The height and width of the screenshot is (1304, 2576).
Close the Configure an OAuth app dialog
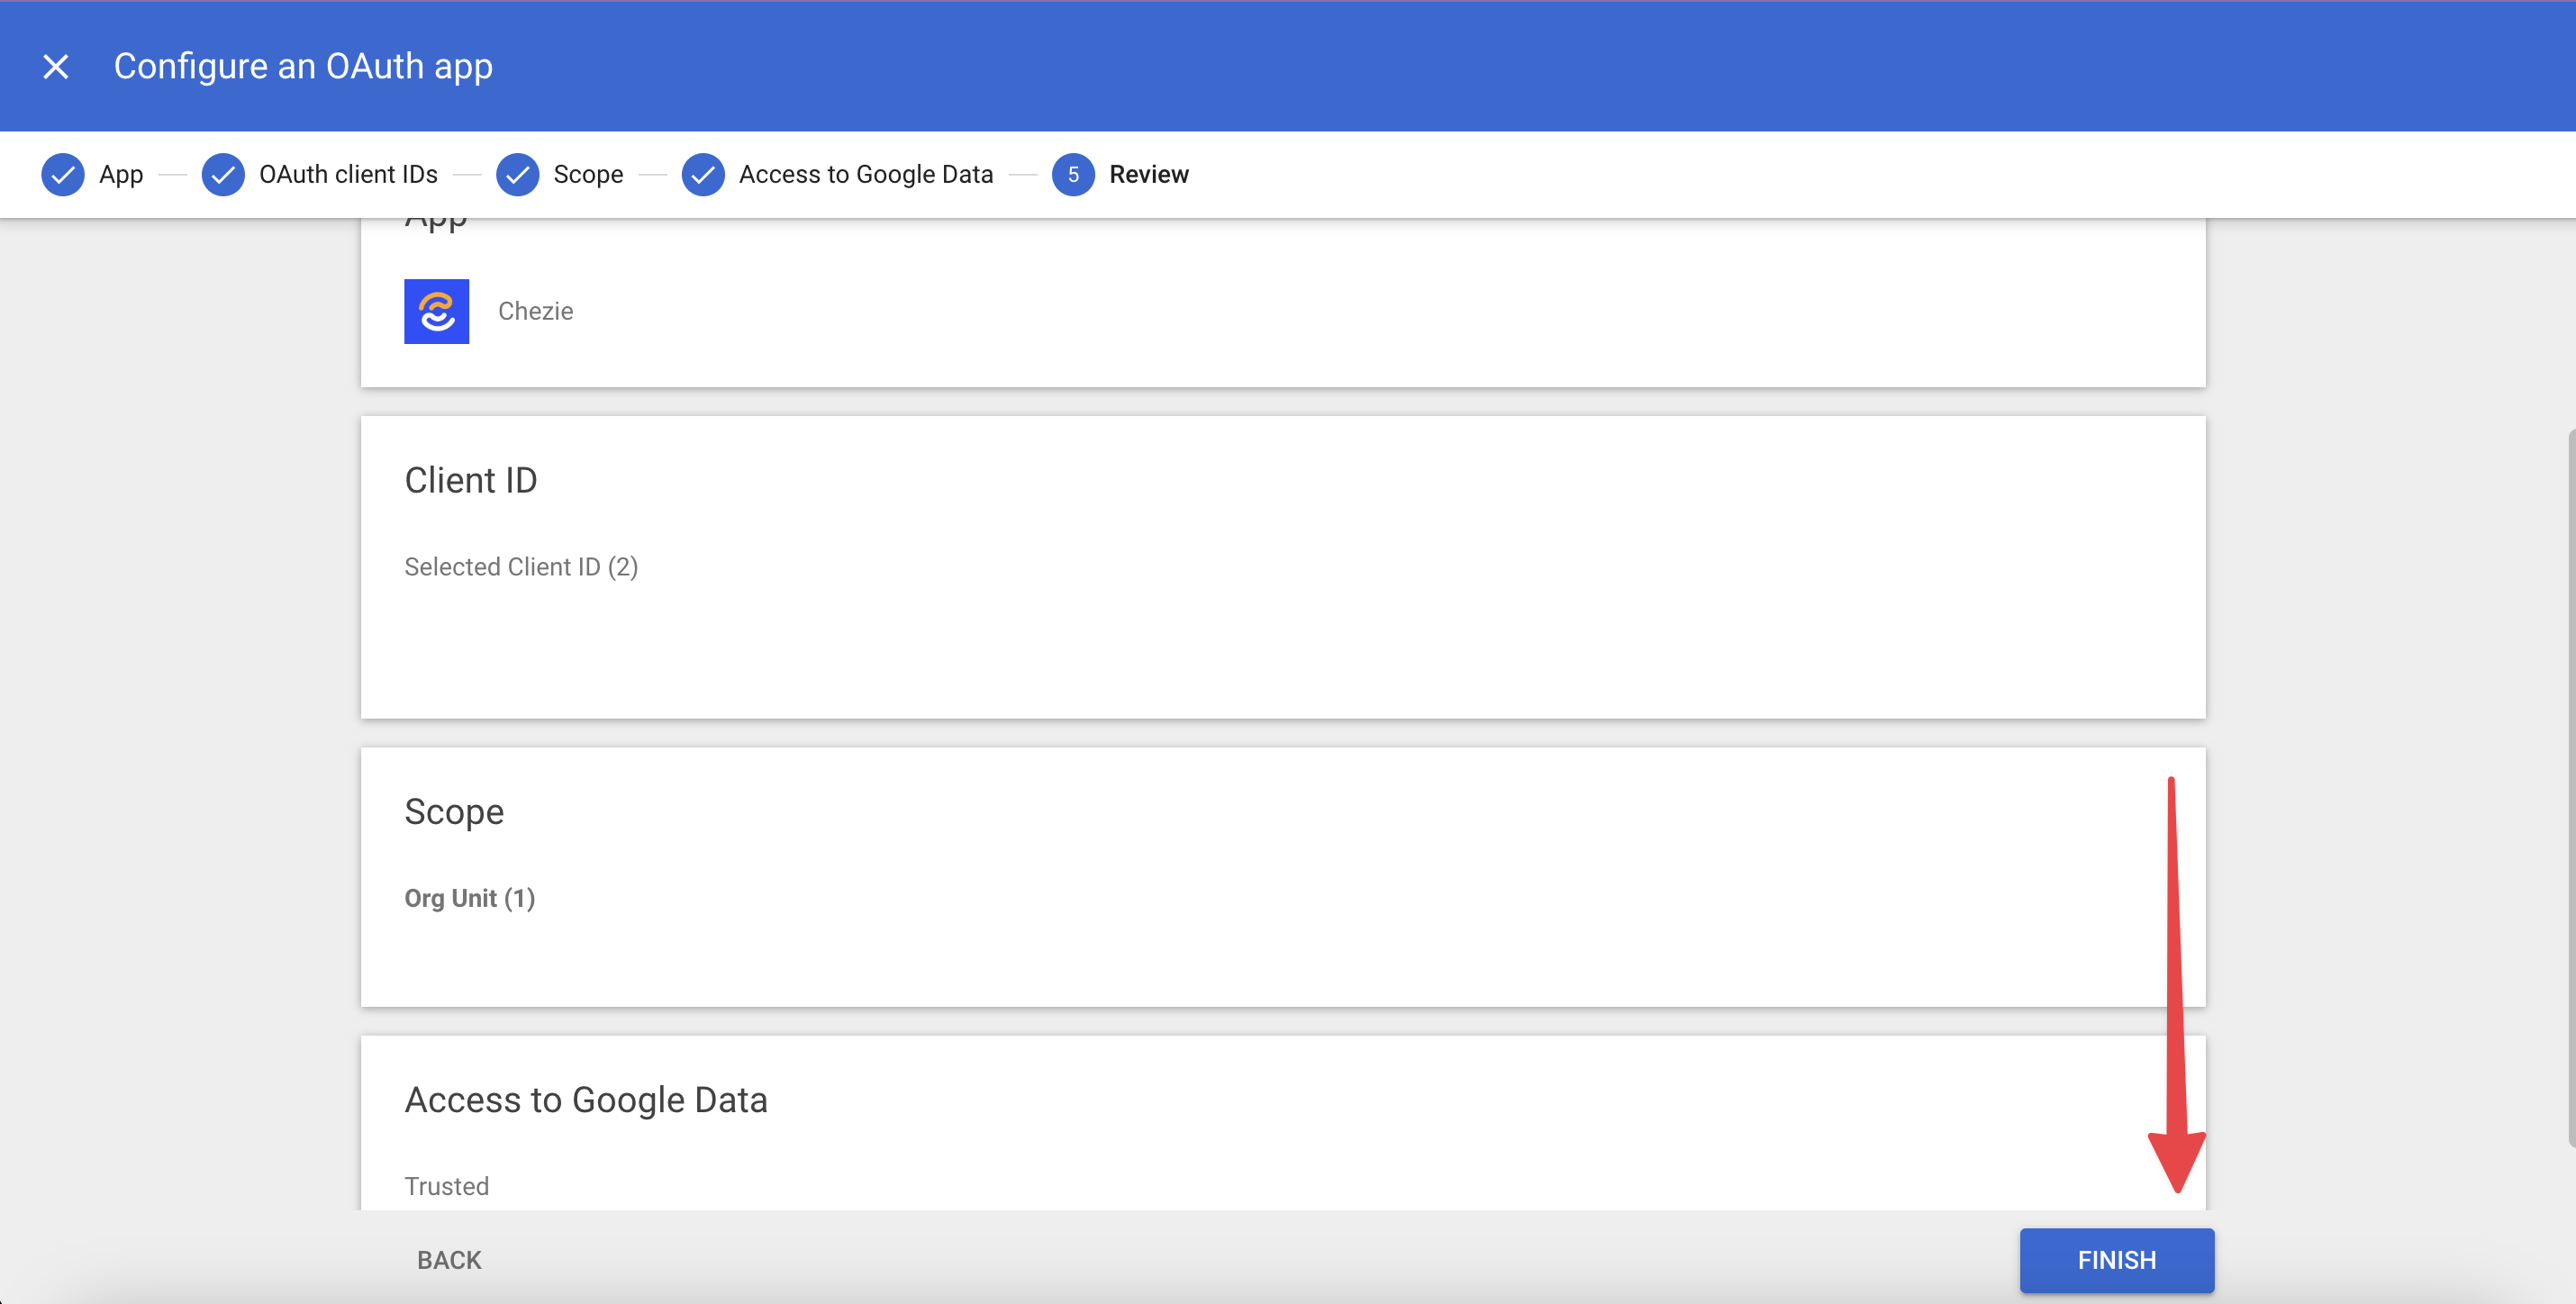coord(56,67)
